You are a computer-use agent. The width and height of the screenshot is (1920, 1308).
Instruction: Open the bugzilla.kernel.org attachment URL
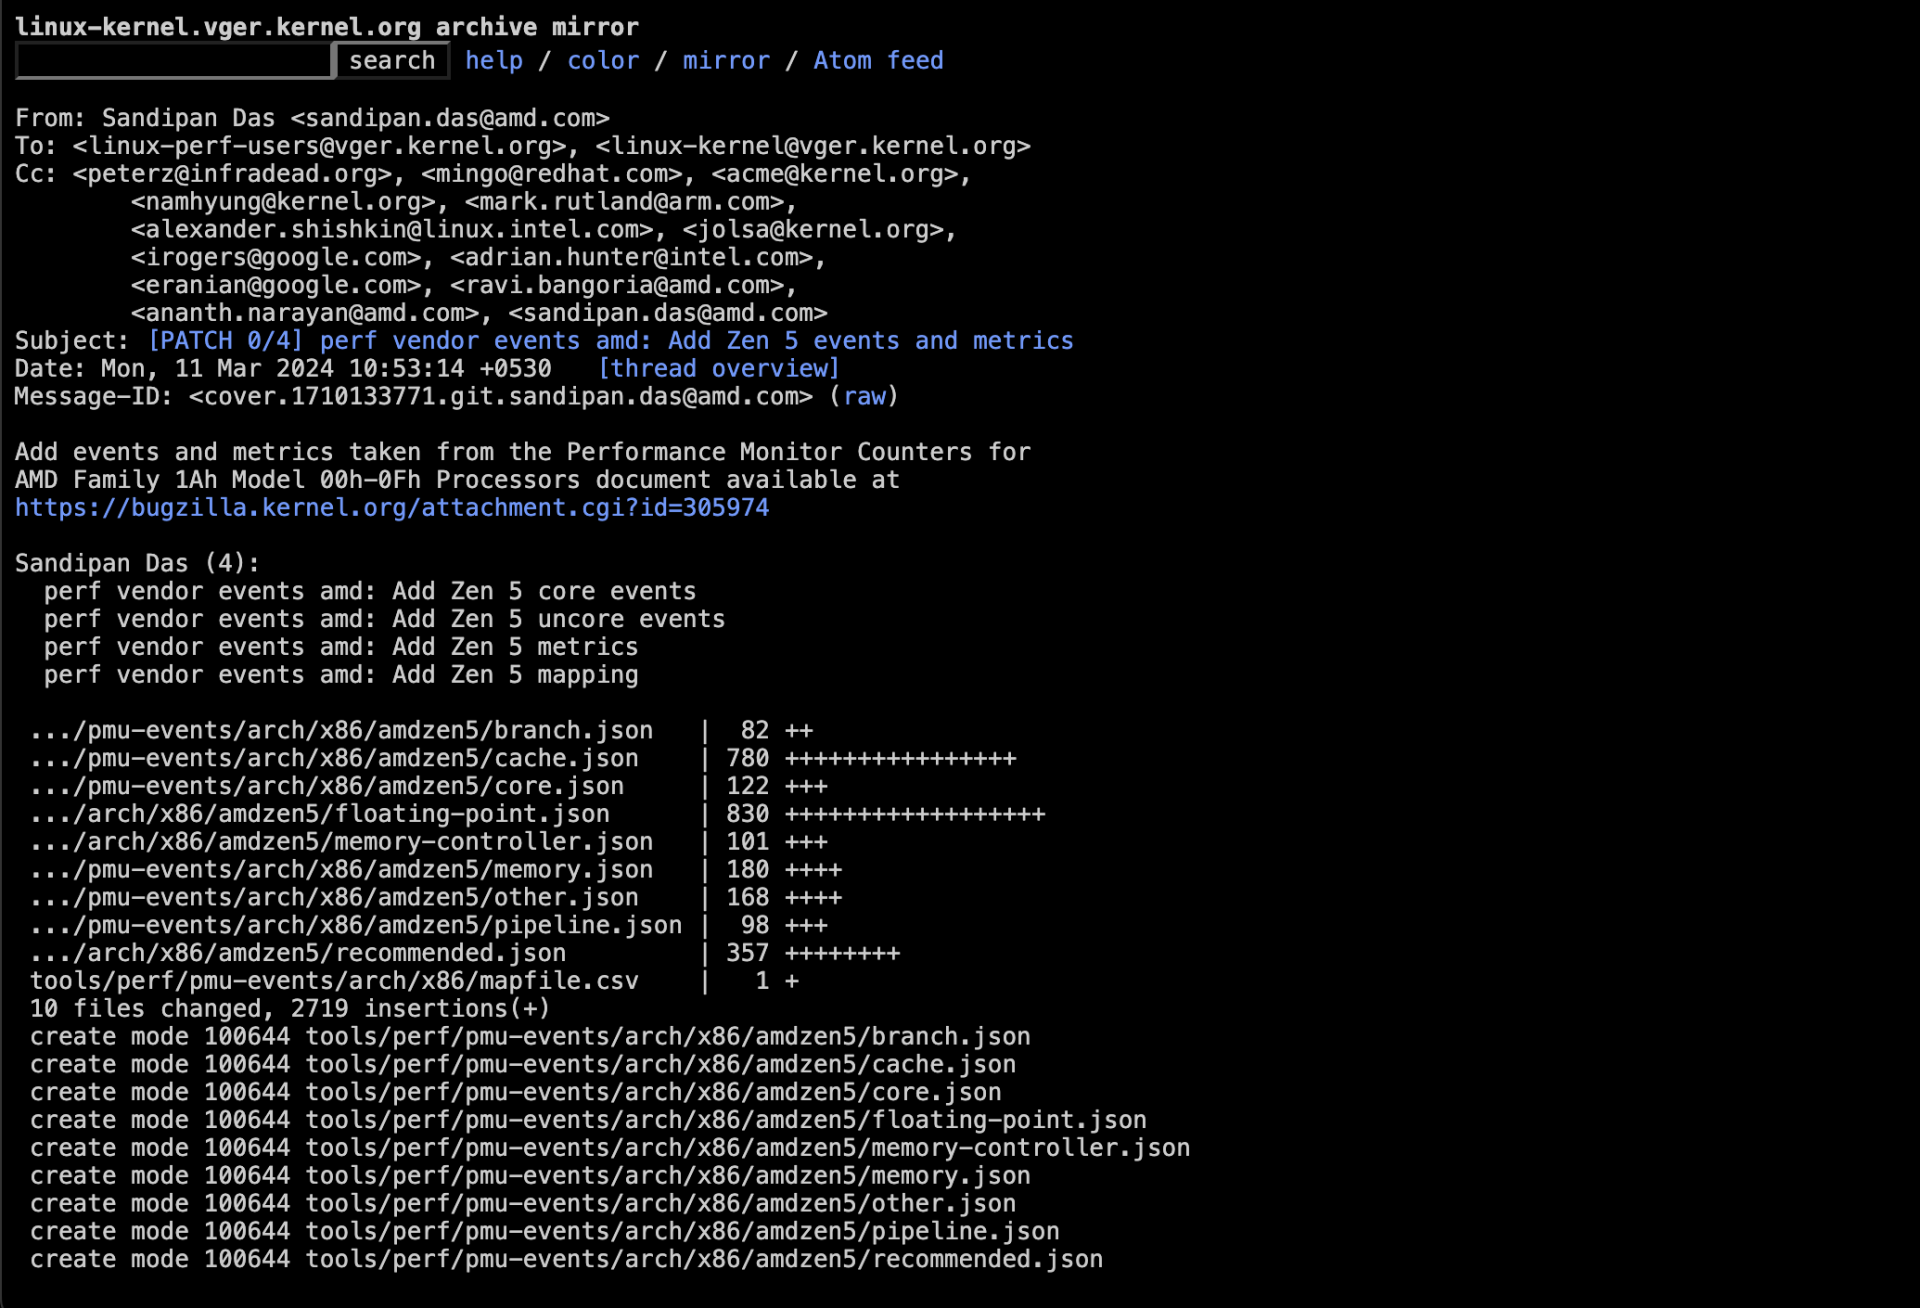(392, 508)
